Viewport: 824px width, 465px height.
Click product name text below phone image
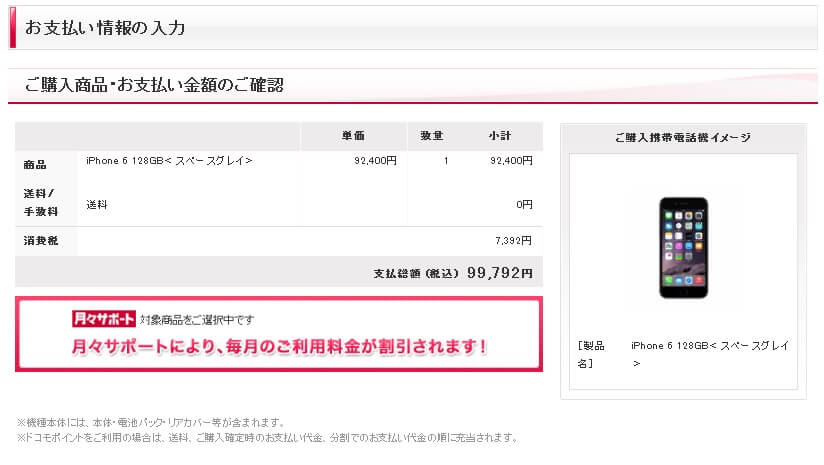point(710,354)
